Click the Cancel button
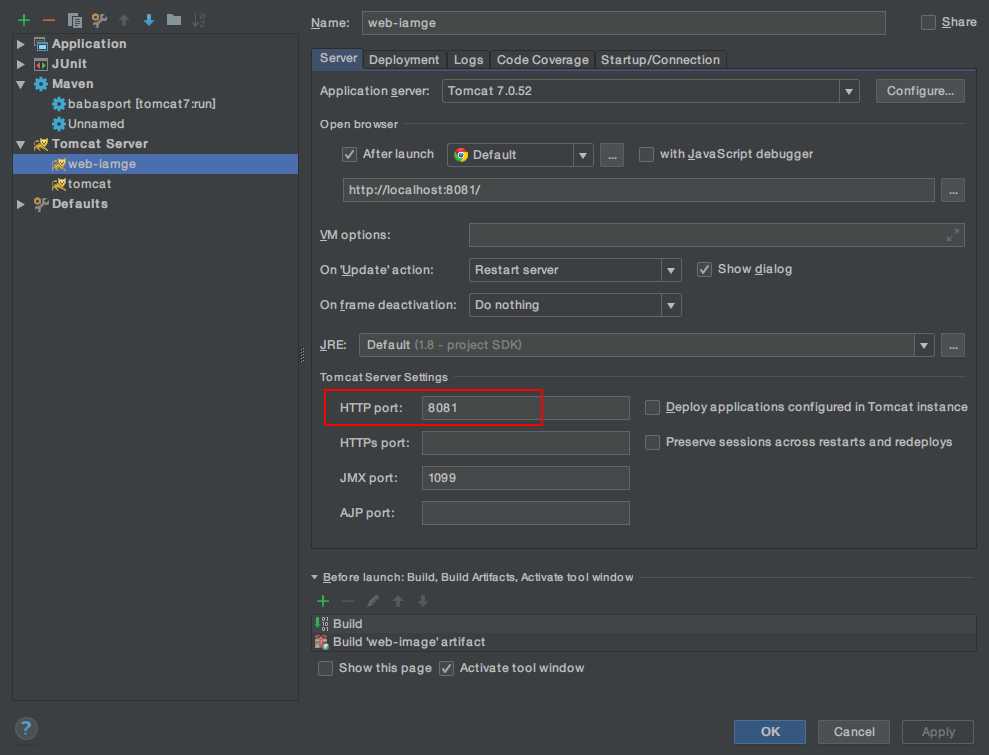 pyautogui.click(x=854, y=732)
